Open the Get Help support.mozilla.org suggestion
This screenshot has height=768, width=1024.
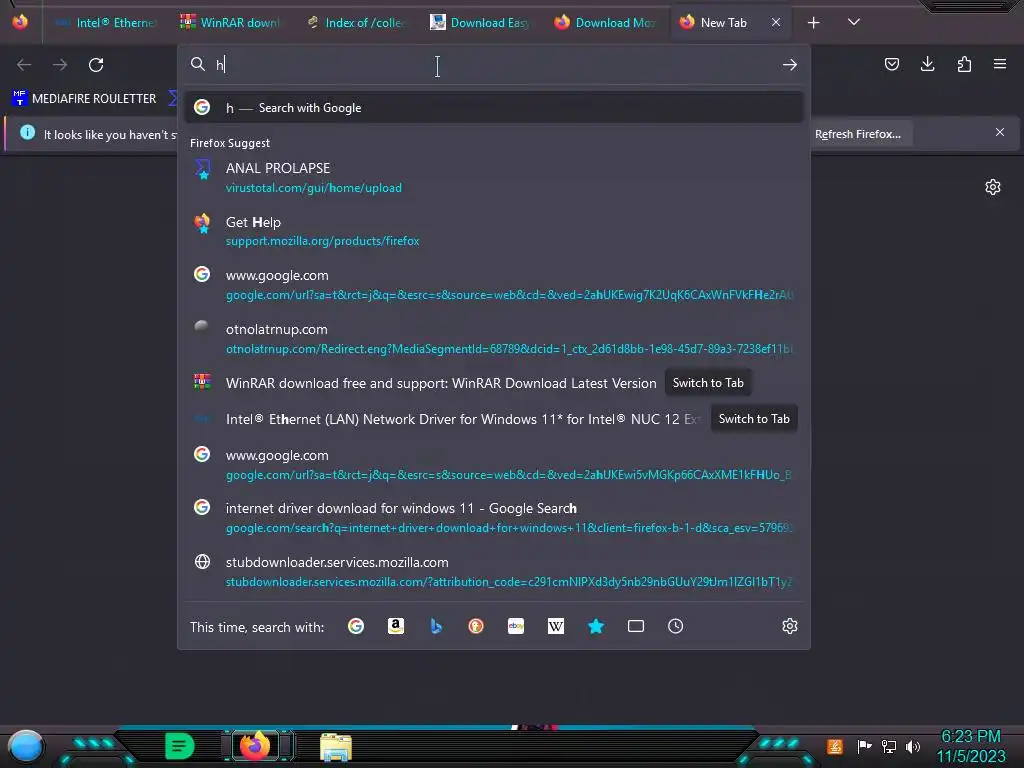pyautogui.click(x=494, y=231)
